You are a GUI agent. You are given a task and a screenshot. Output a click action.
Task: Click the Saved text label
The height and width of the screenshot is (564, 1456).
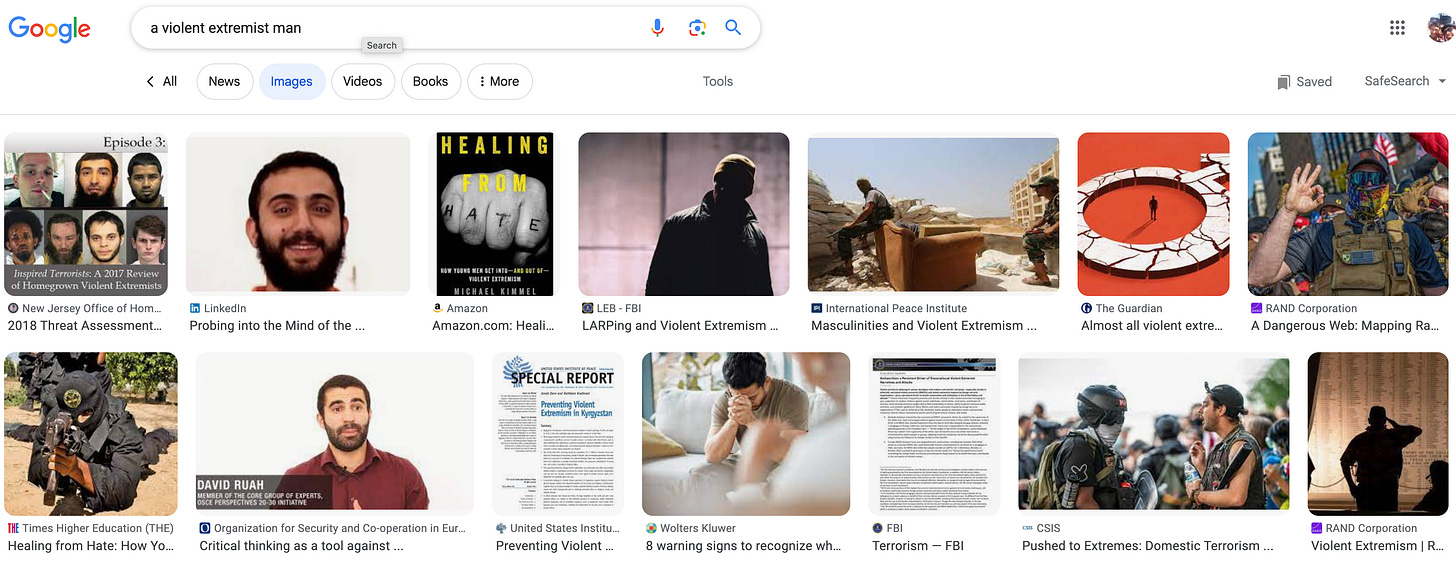coord(1314,82)
